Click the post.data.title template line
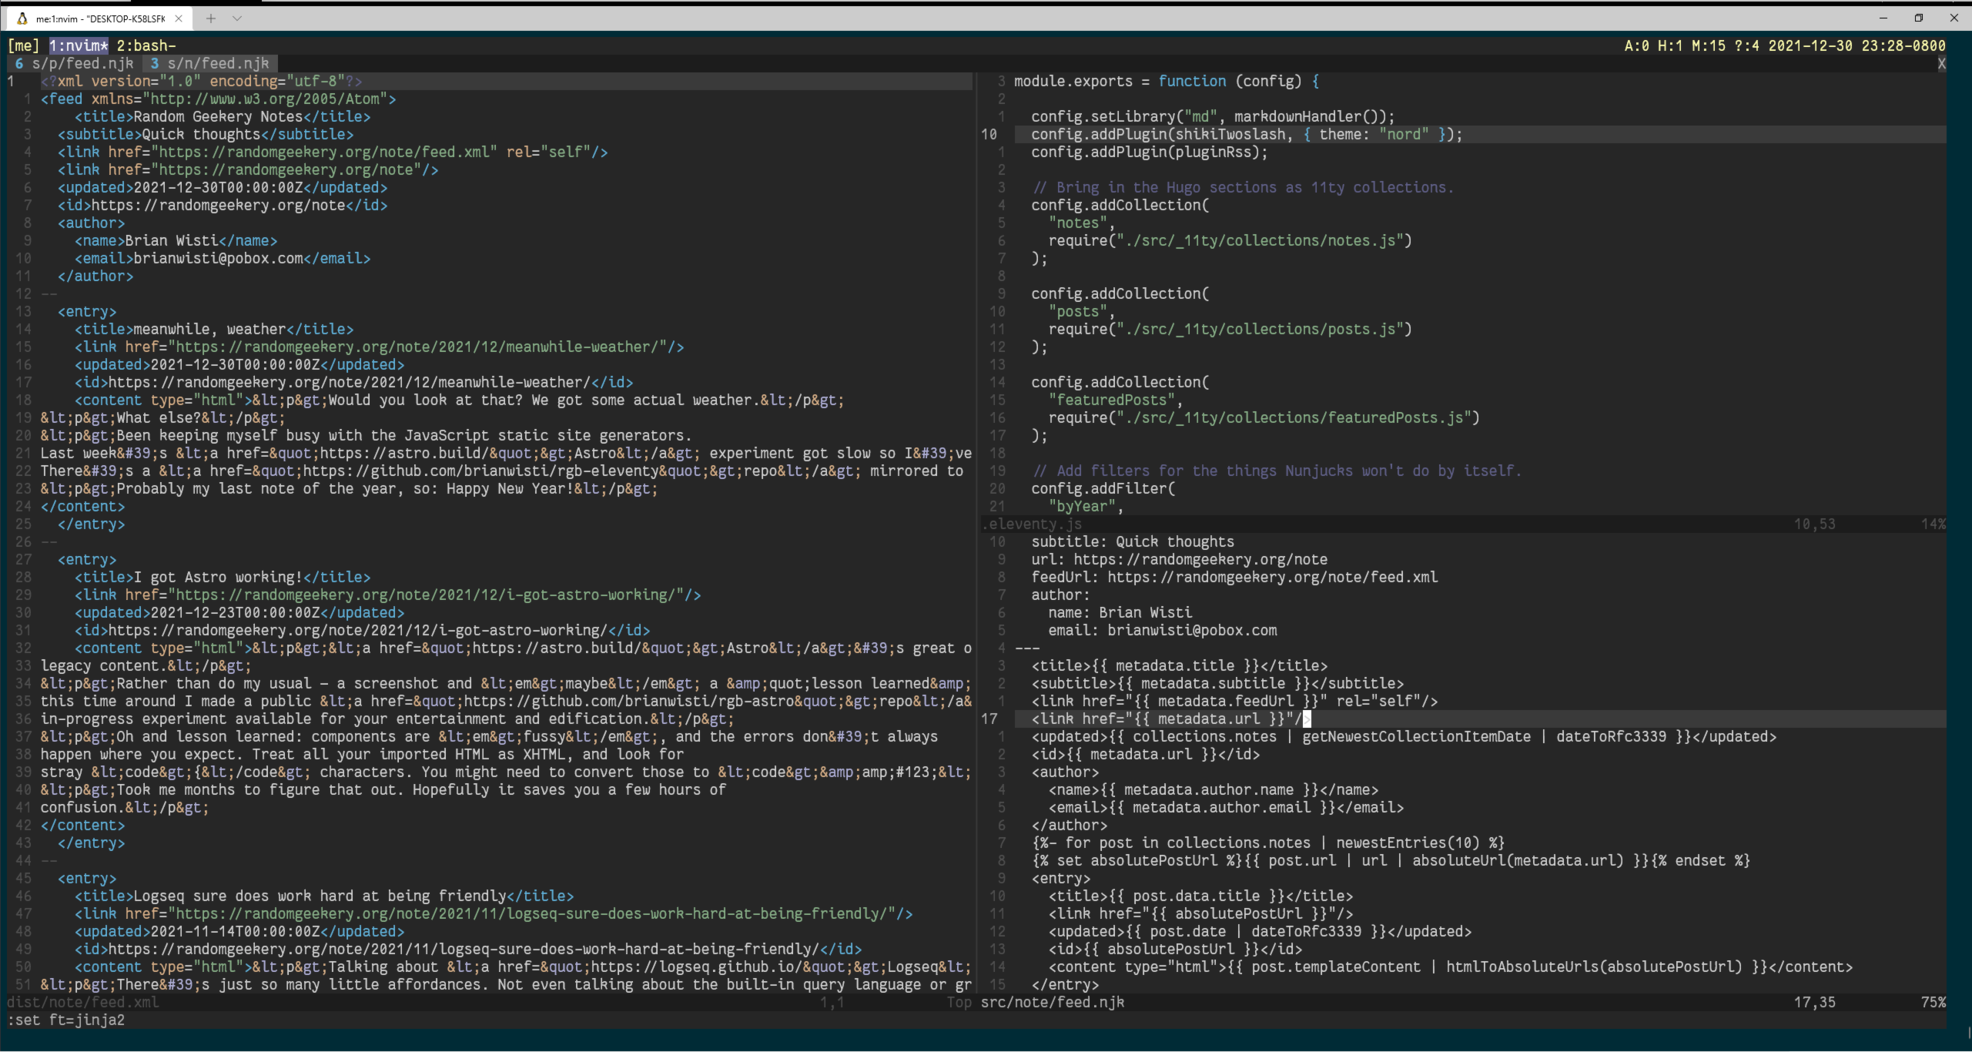This screenshot has height=1052, width=1972. 1200,896
